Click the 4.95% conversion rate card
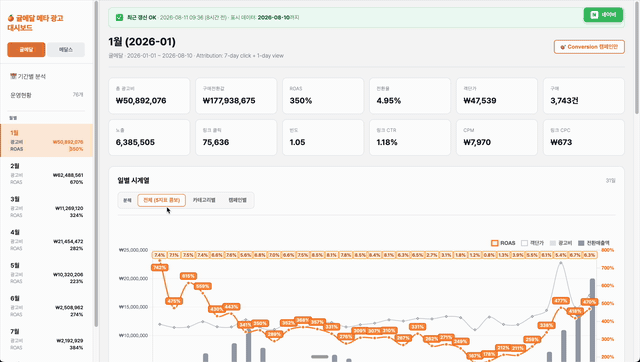This screenshot has width=640, height=362. coord(410,96)
